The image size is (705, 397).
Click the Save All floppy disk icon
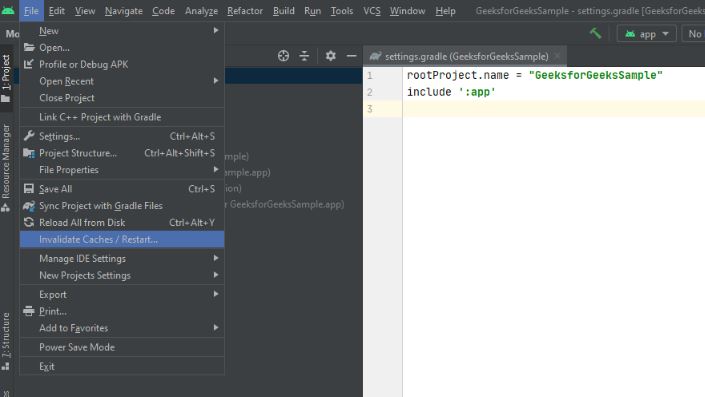point(29,189)
